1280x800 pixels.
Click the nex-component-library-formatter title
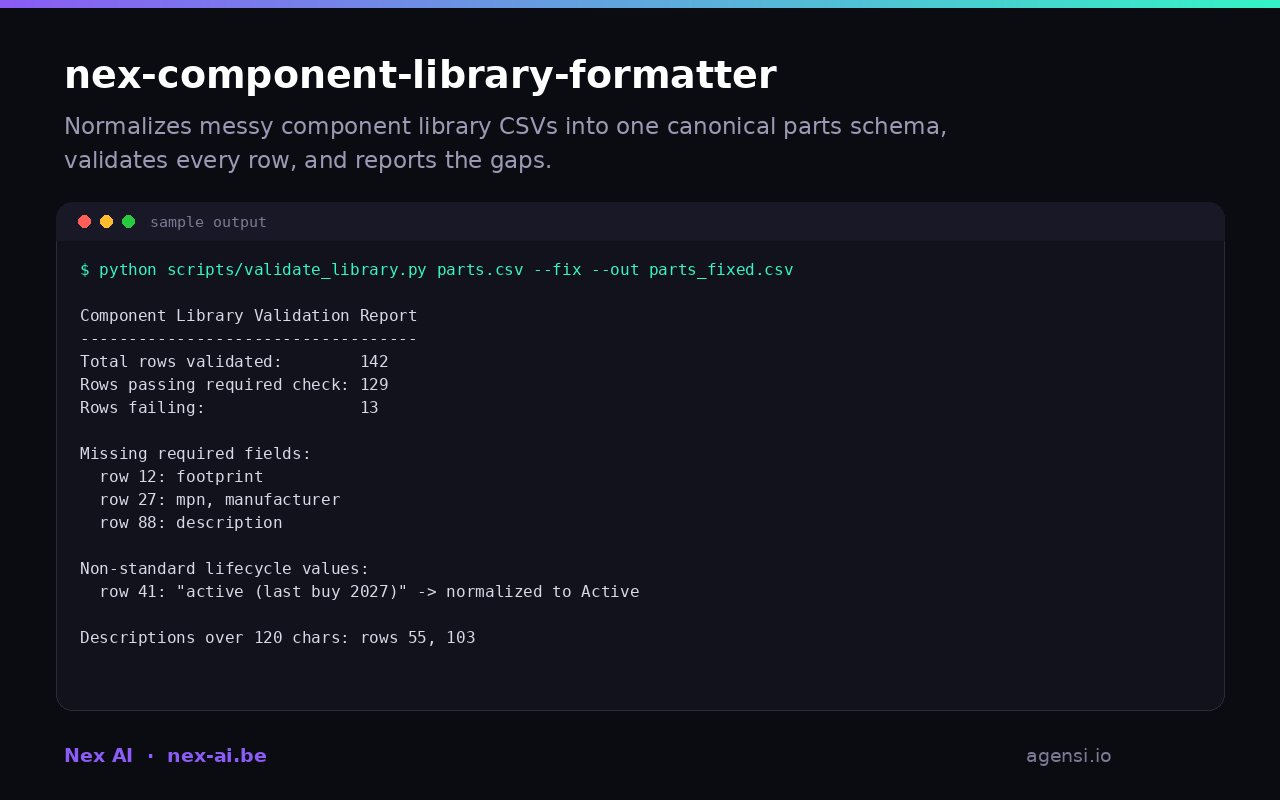[x=420, y=76]
